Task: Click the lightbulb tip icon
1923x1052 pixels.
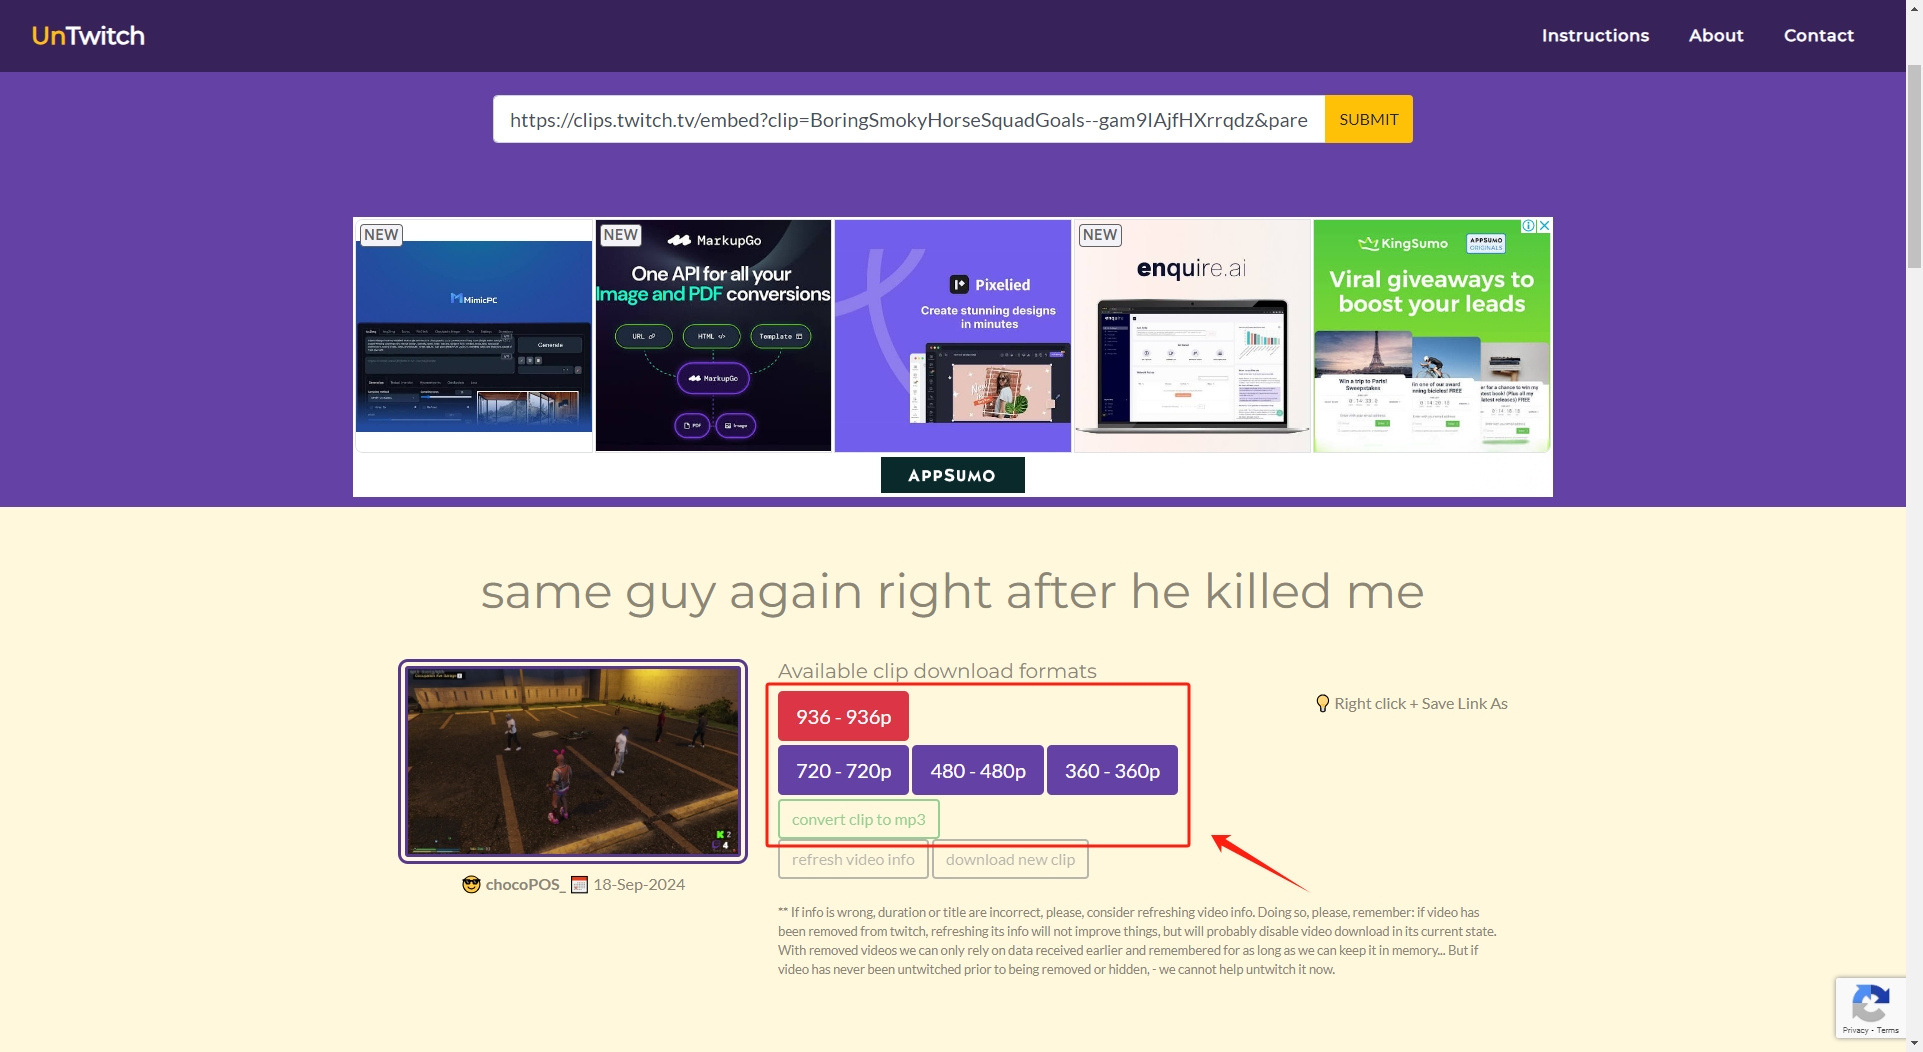Action: pos(1322,703)
